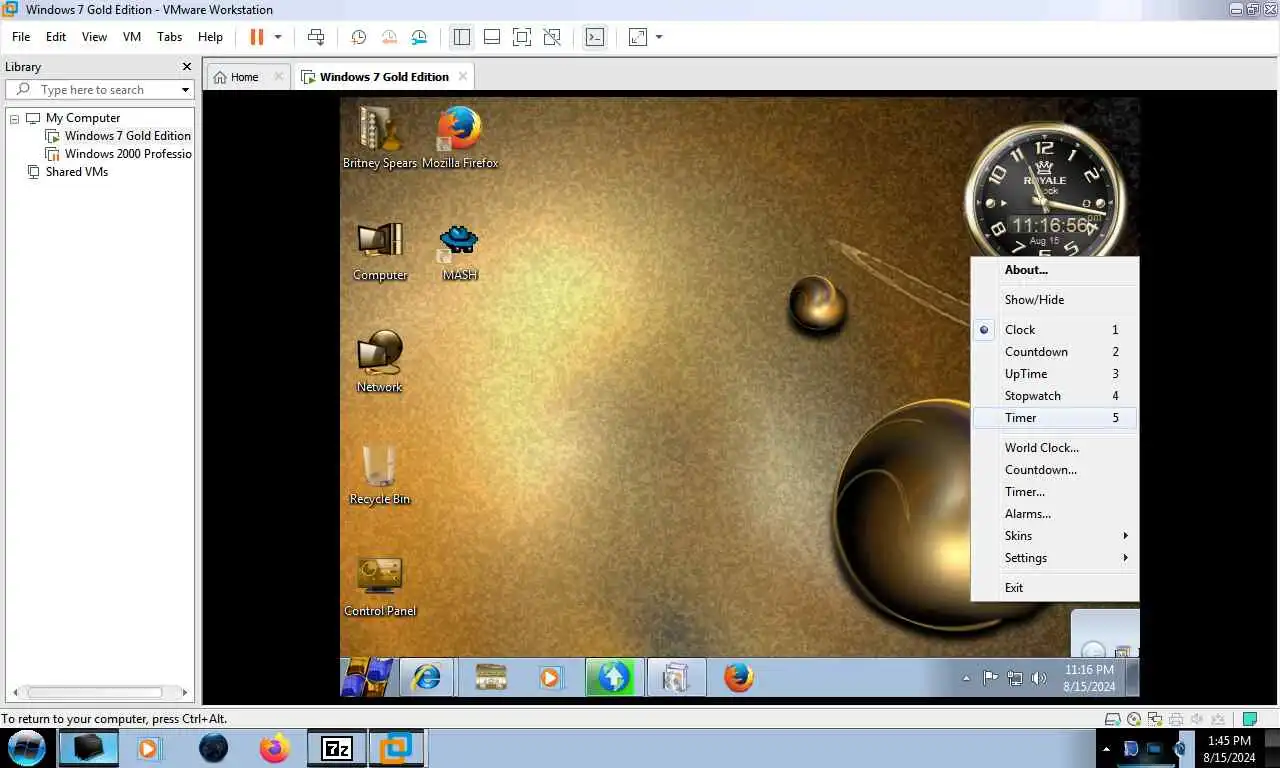Choose Exit in the clock menu

click(1055, 588)
